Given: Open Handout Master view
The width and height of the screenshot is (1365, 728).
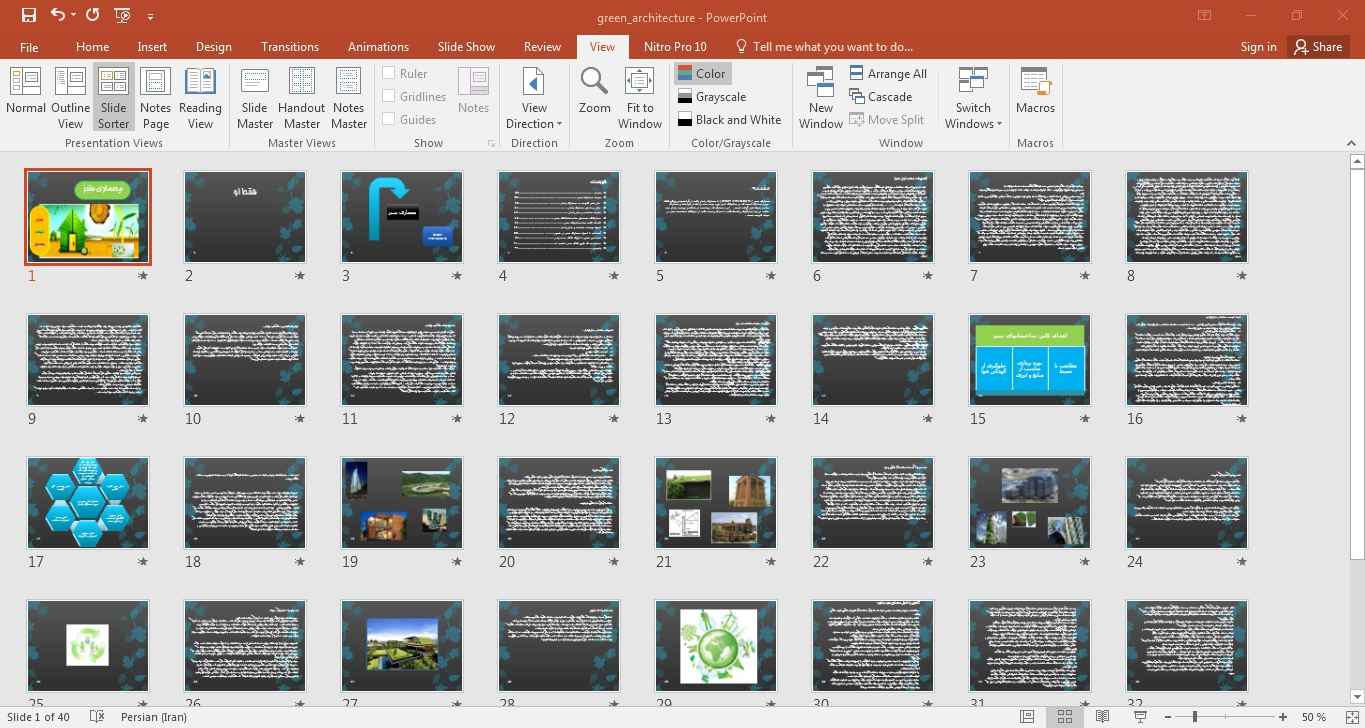Looking at the screenshot, I should pyautogui.click(x=301, y=96).
